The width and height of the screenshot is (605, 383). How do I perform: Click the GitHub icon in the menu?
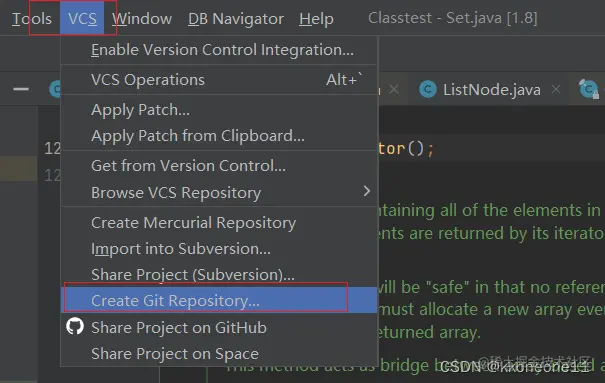[75, 327]
